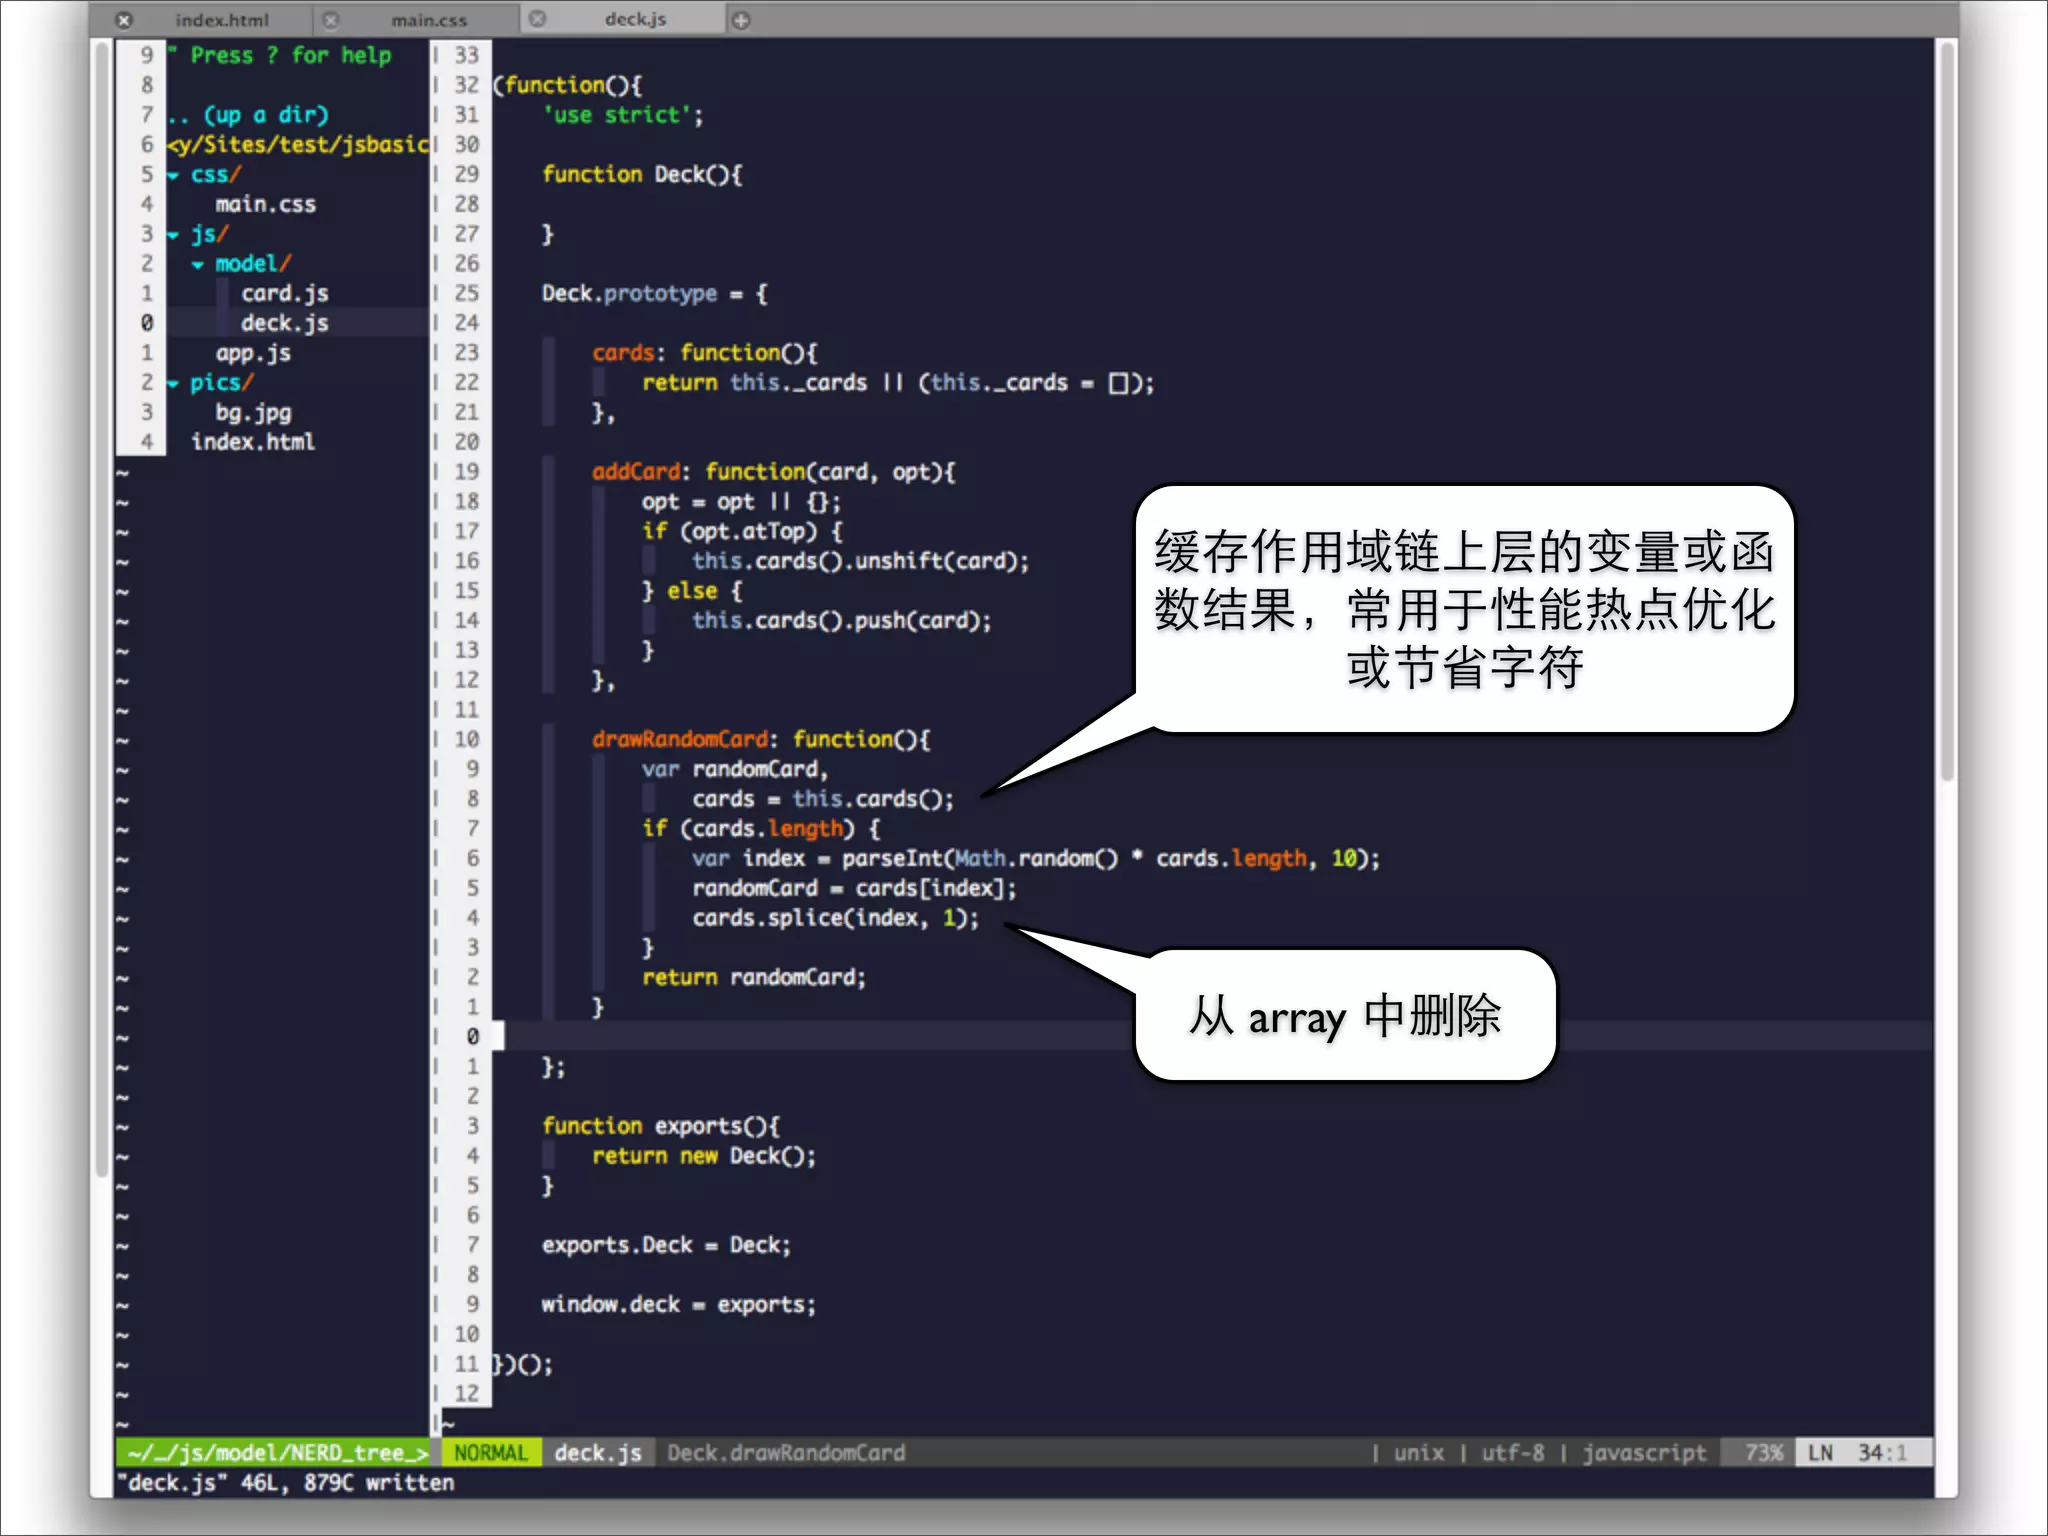Click the 'cards = this.cards();' line
Viewport: 2048px width, 1536px height.
[x=823, y=799]
